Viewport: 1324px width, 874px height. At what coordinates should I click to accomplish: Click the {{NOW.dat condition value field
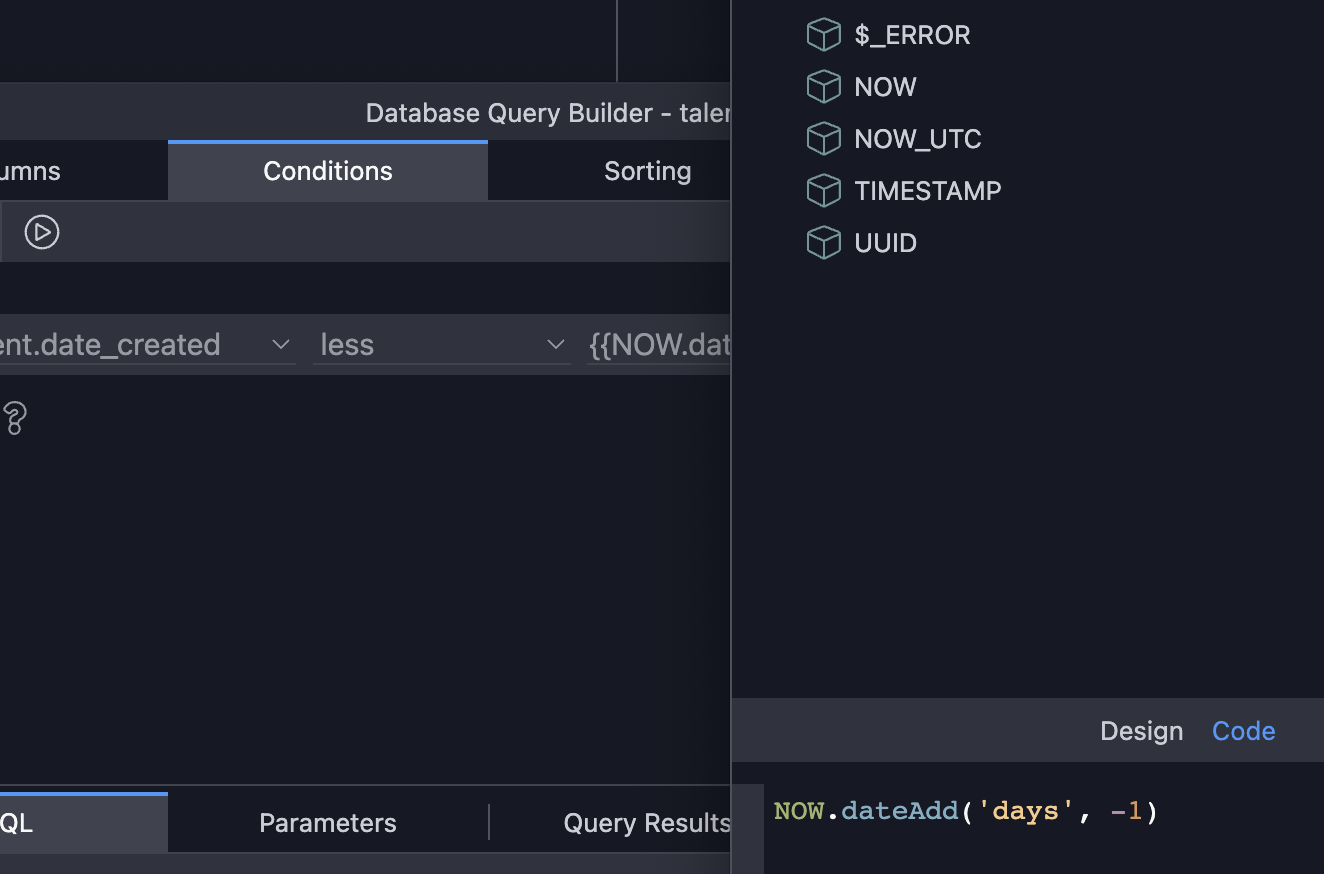coord(659,345)
